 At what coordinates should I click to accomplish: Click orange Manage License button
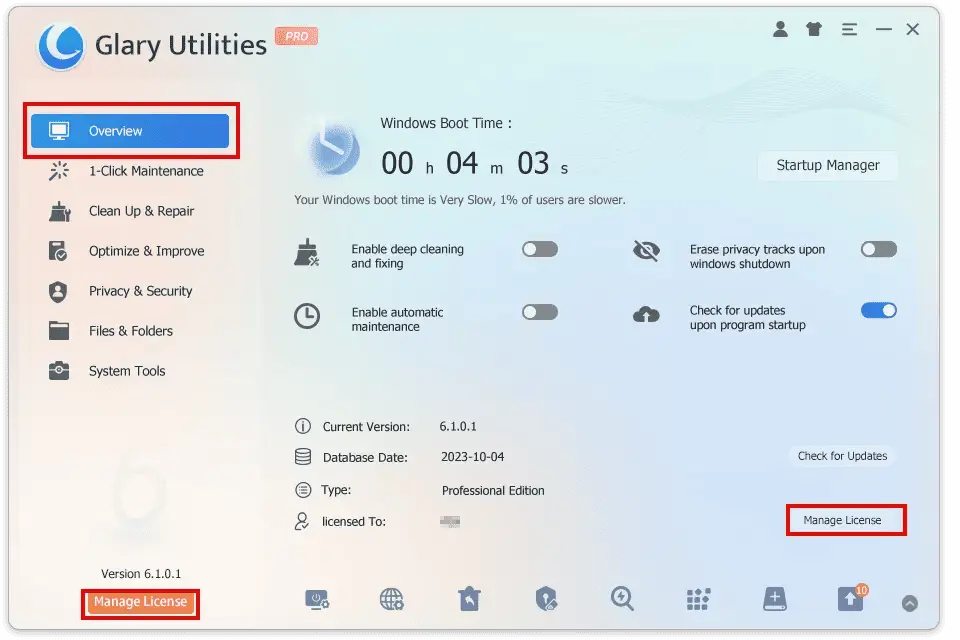tap(140, 601)
